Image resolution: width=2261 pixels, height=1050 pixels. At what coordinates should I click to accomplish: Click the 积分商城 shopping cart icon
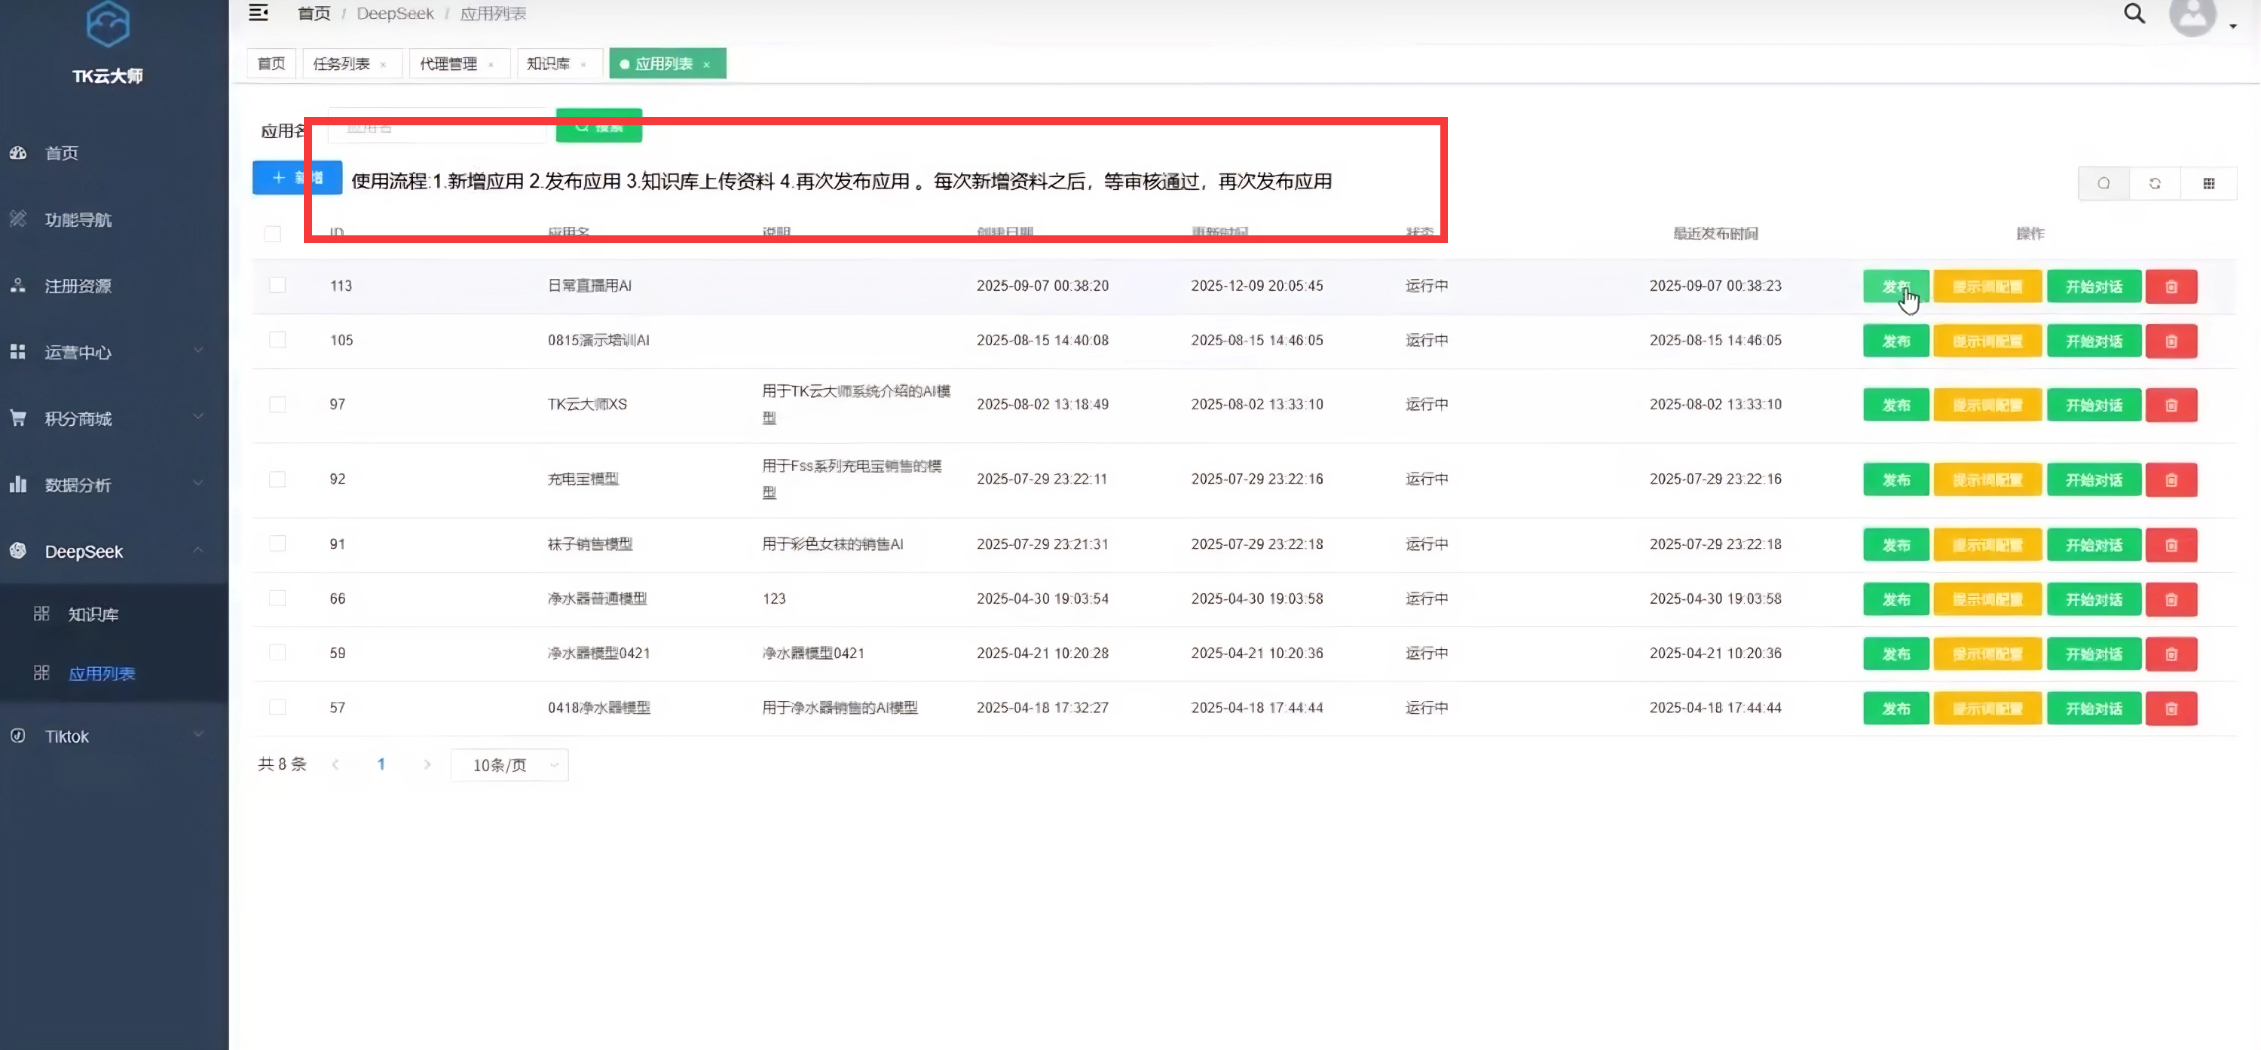coord(17,418)
